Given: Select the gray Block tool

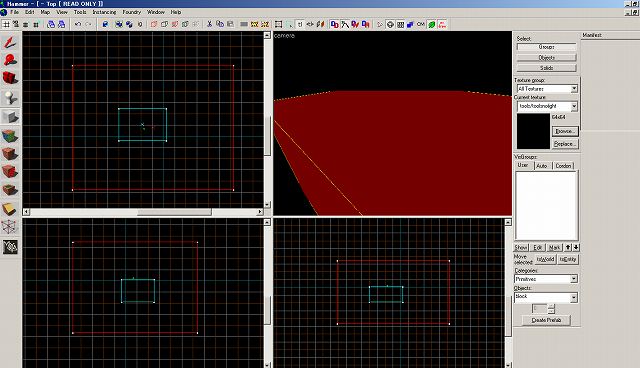Looking at the screenshot, I should point(10,117).
